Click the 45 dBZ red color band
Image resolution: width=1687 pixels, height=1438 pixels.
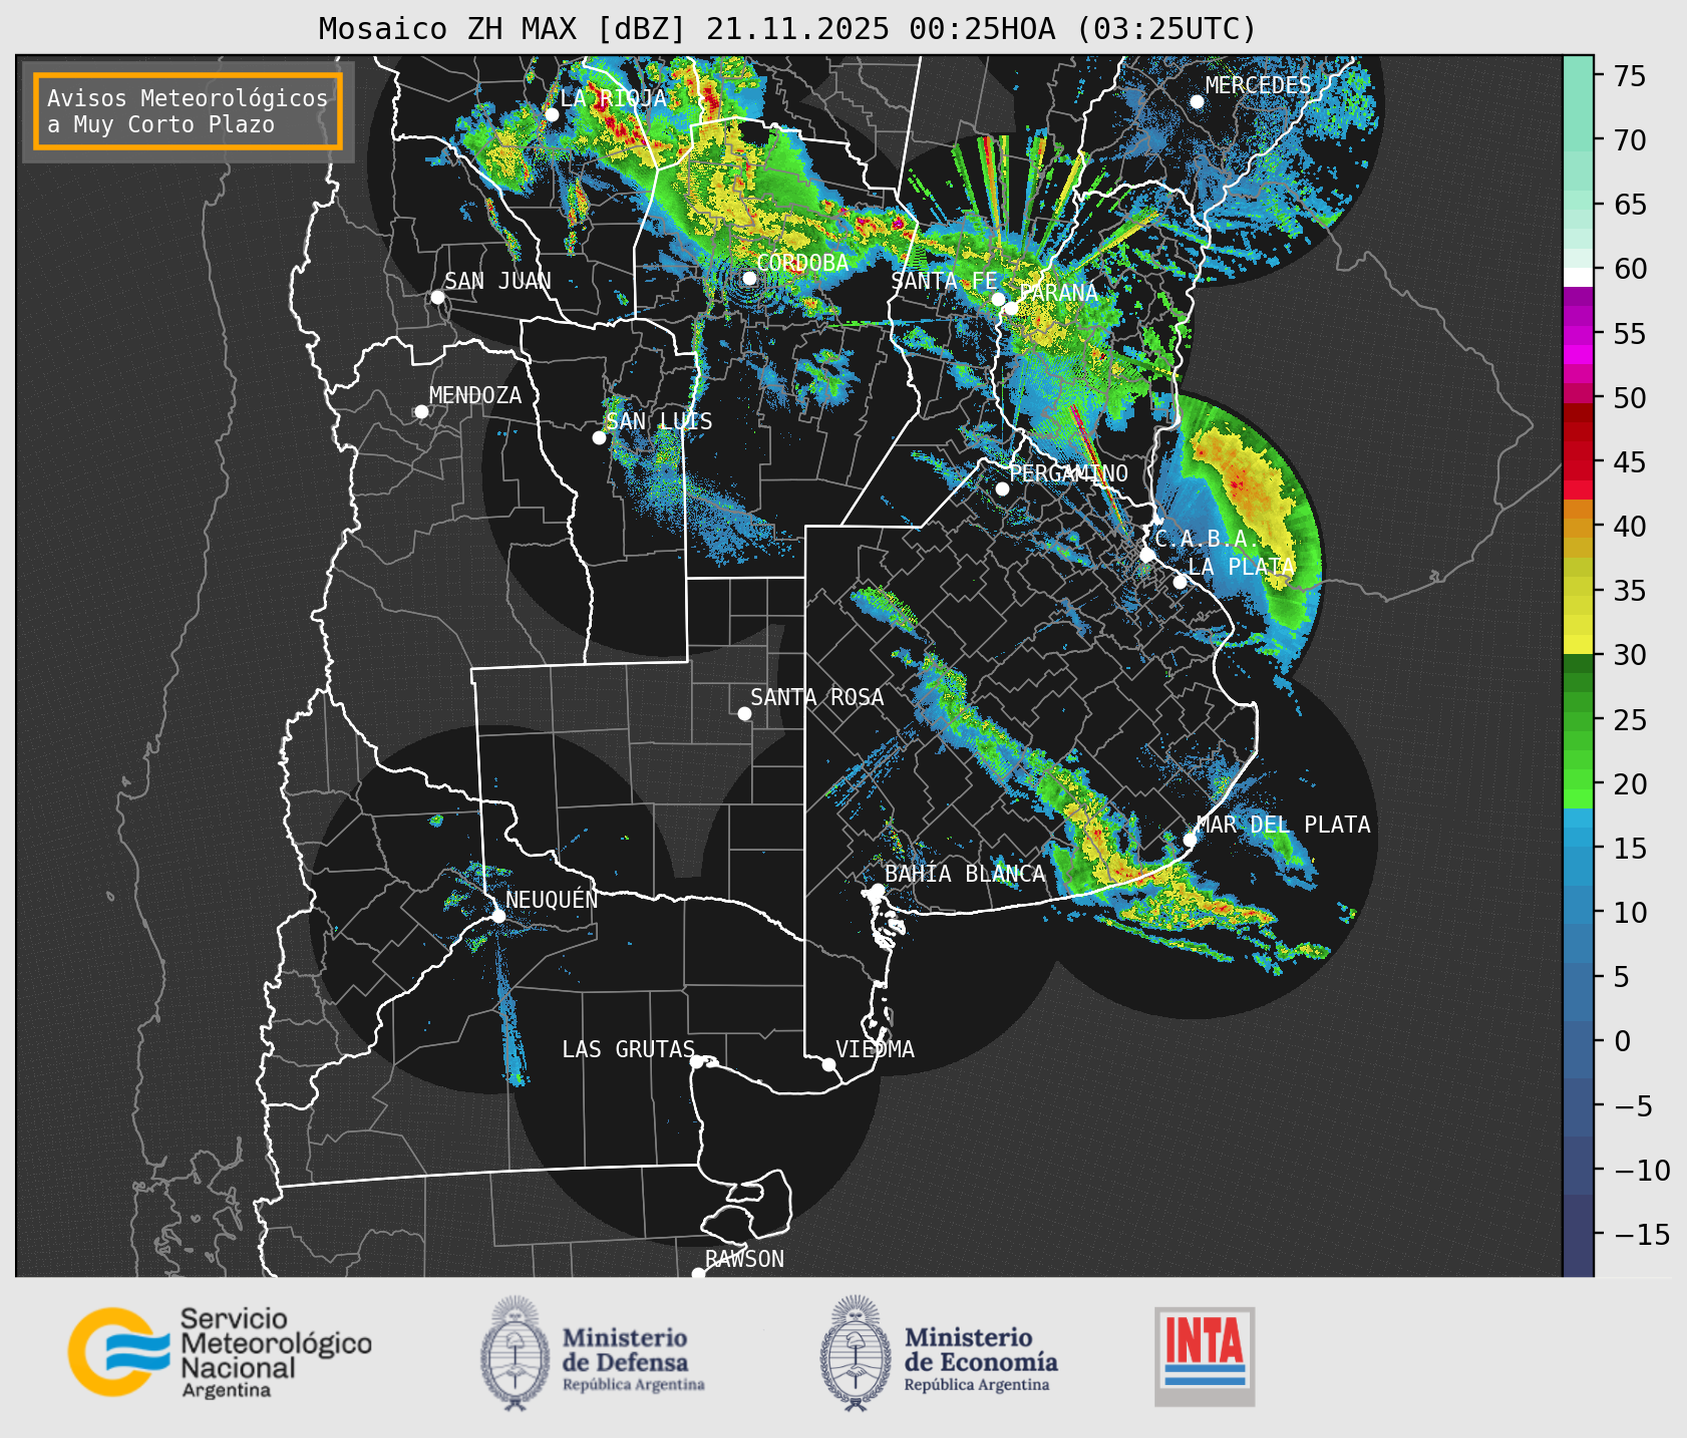tap(1577, 462)
